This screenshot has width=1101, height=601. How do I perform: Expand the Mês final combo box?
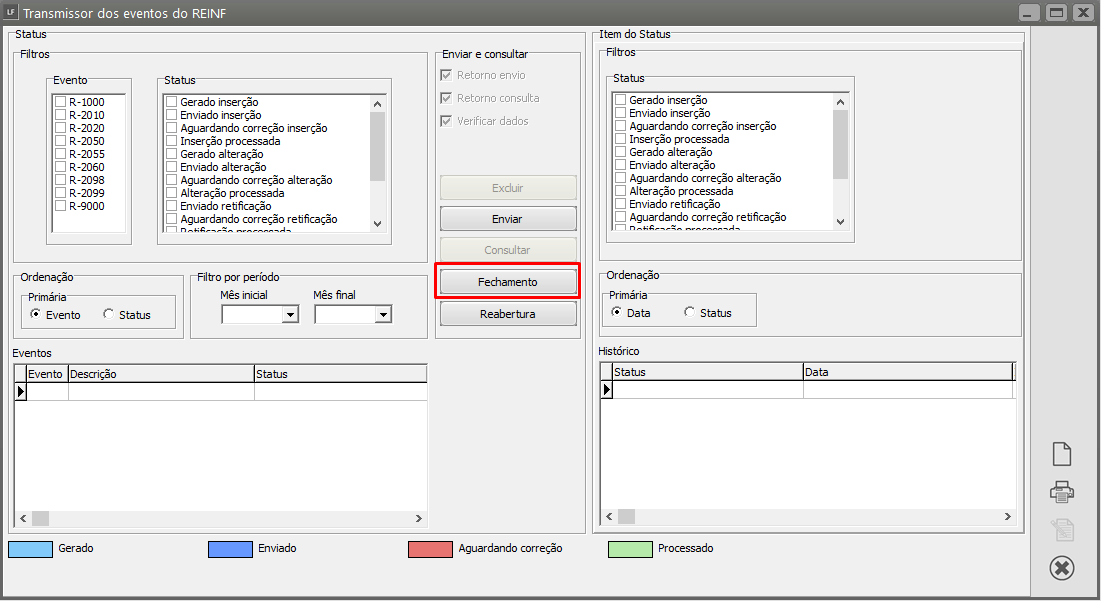pyautogui.click(x=383, y=315)
